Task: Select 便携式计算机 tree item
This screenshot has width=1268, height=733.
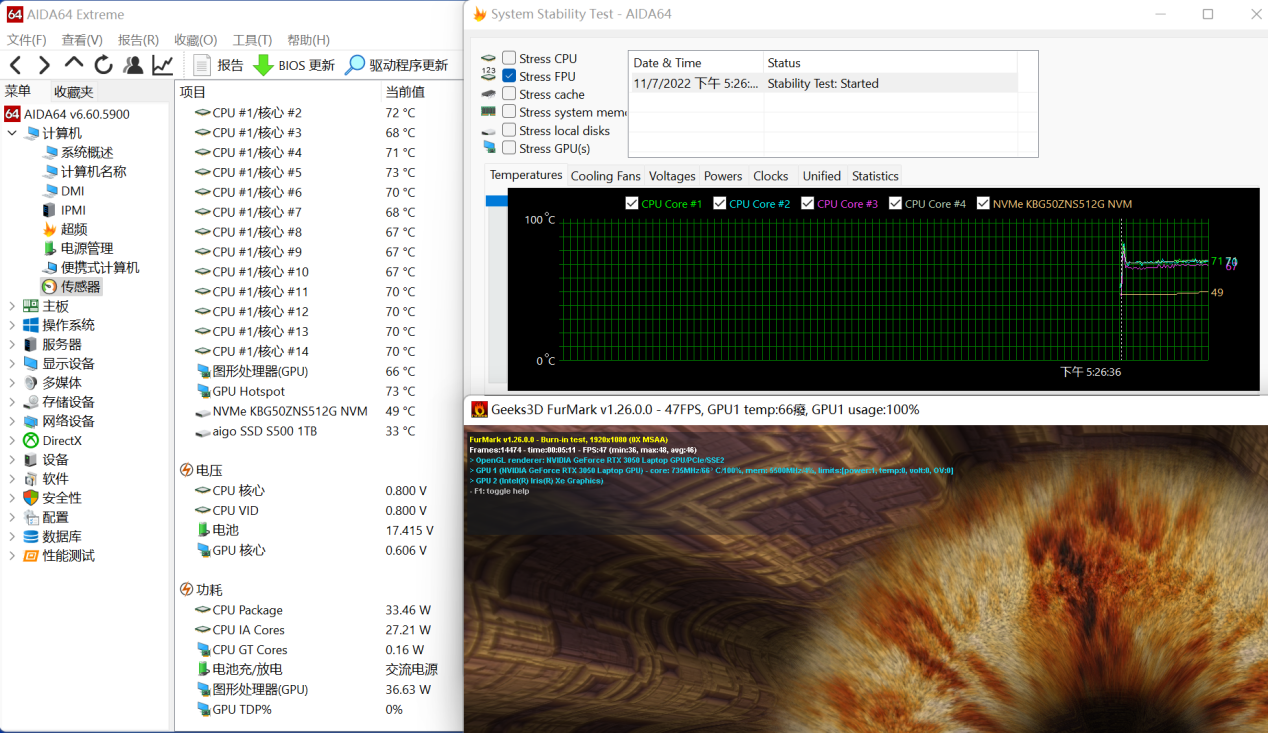Action: click(91, 268)
